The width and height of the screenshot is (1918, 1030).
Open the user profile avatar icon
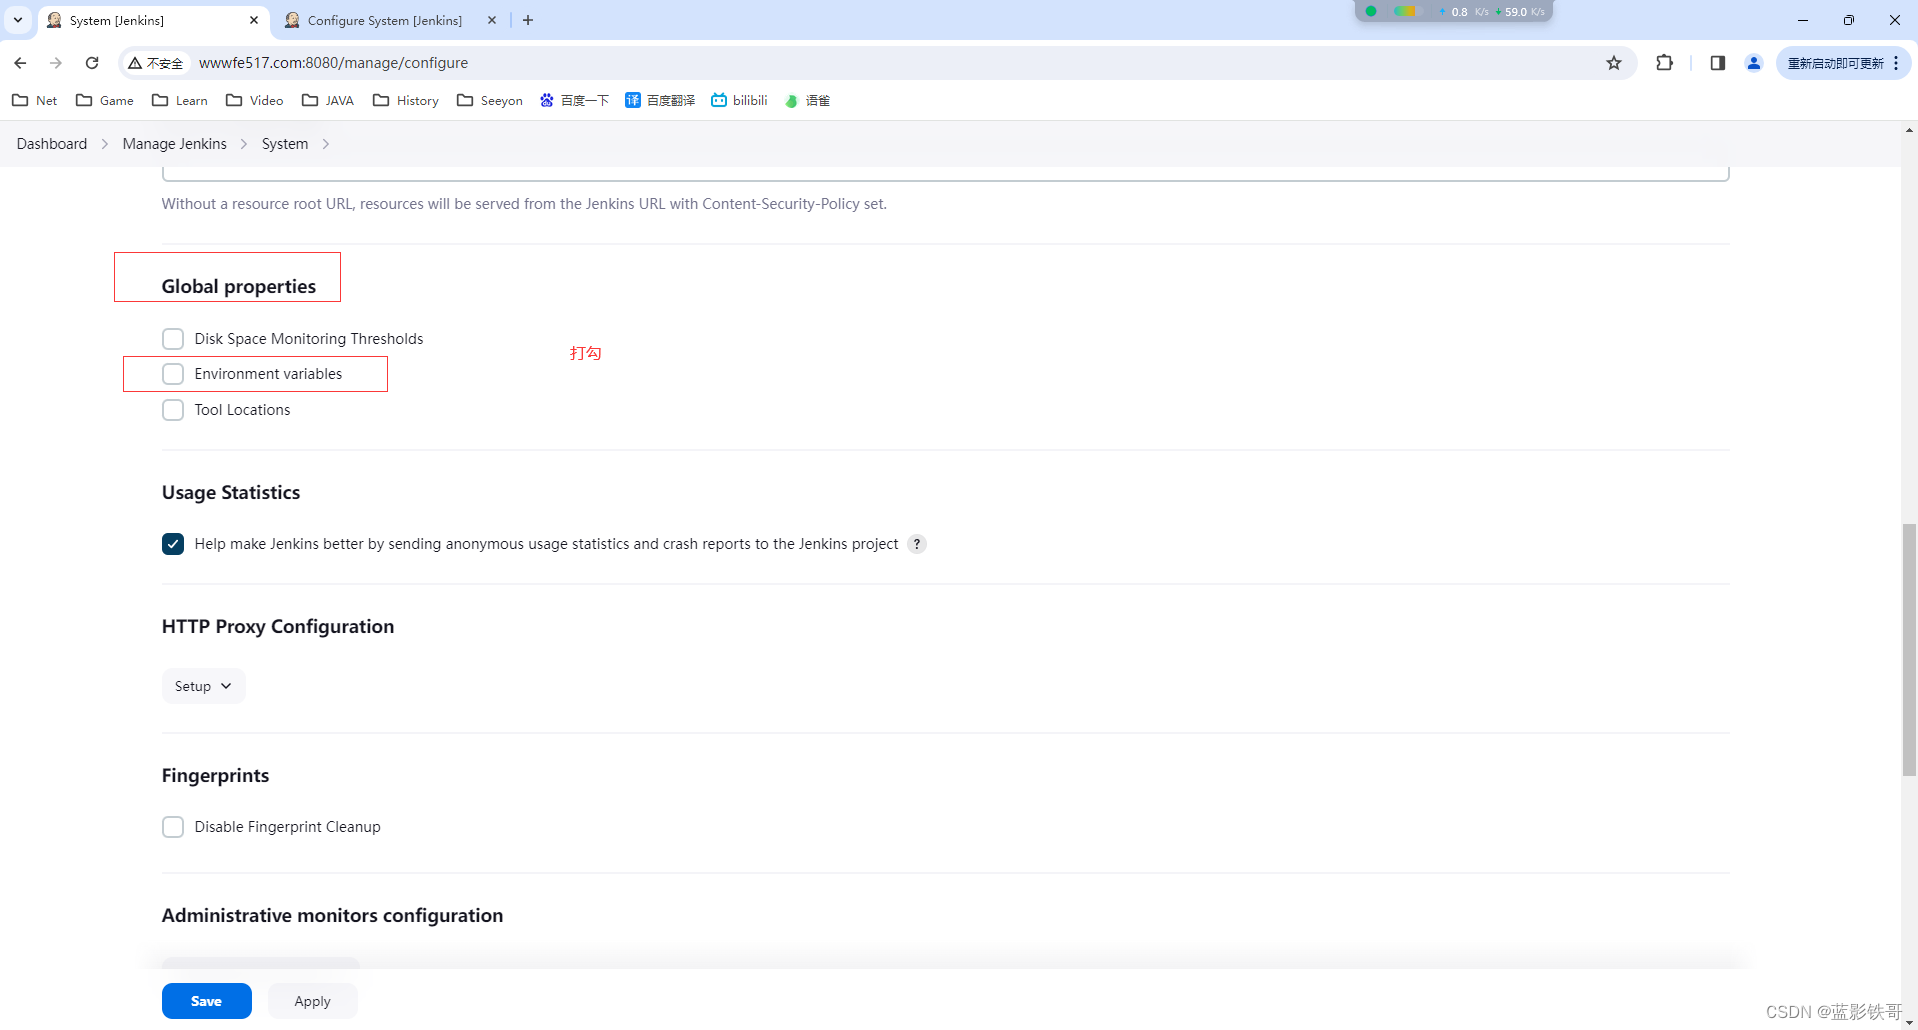(x=1754, y=63)
